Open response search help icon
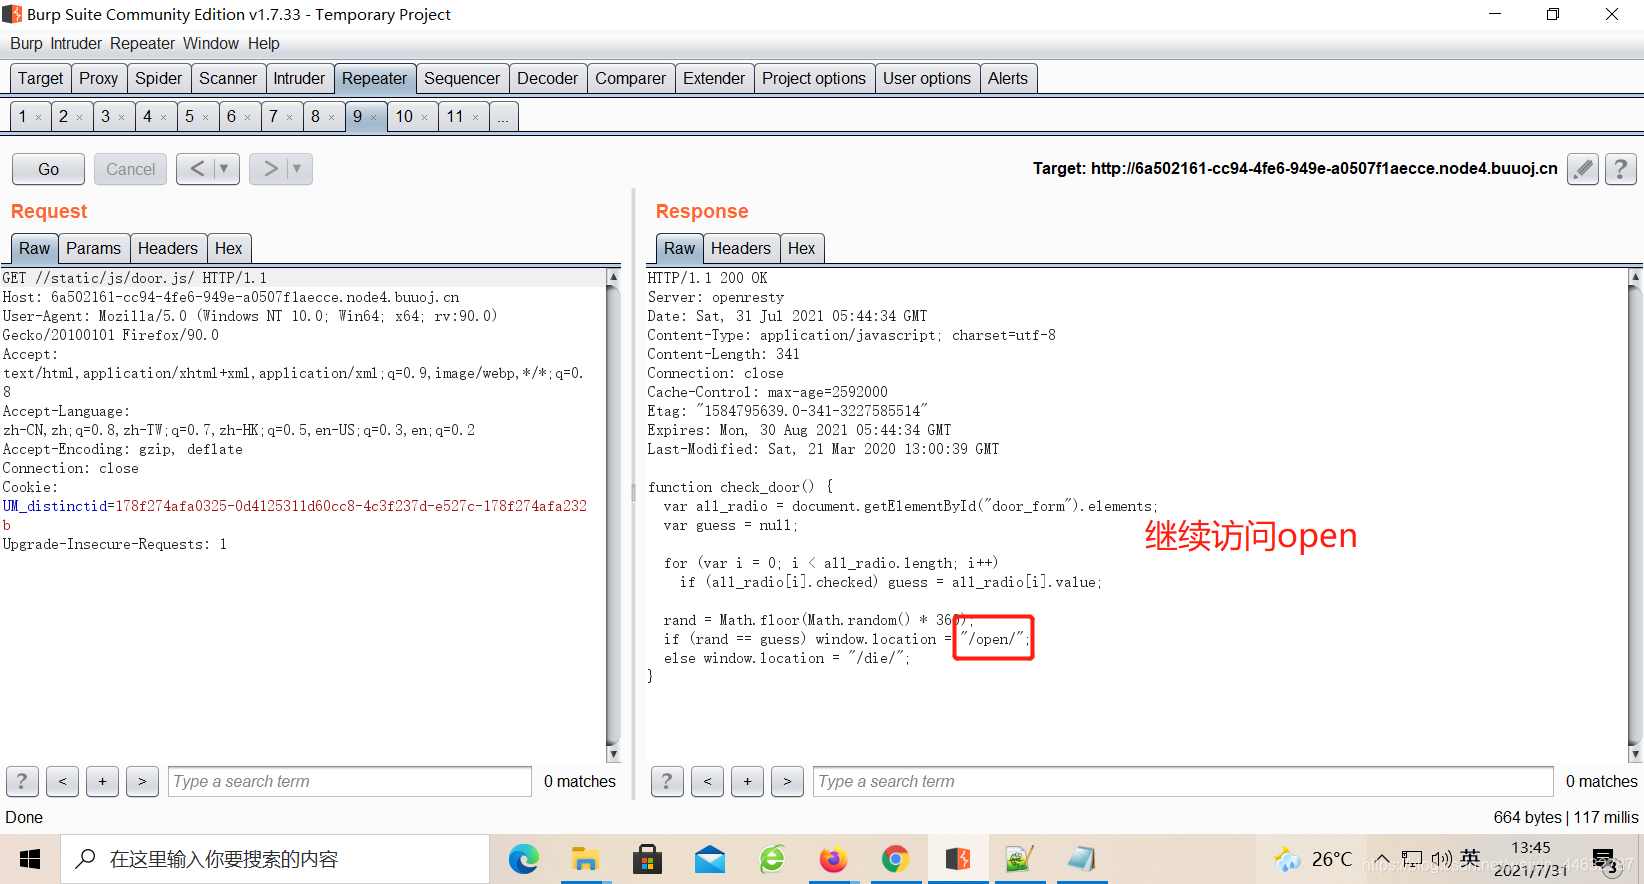This screenshot has width=1644, height=884. point(667,781)
